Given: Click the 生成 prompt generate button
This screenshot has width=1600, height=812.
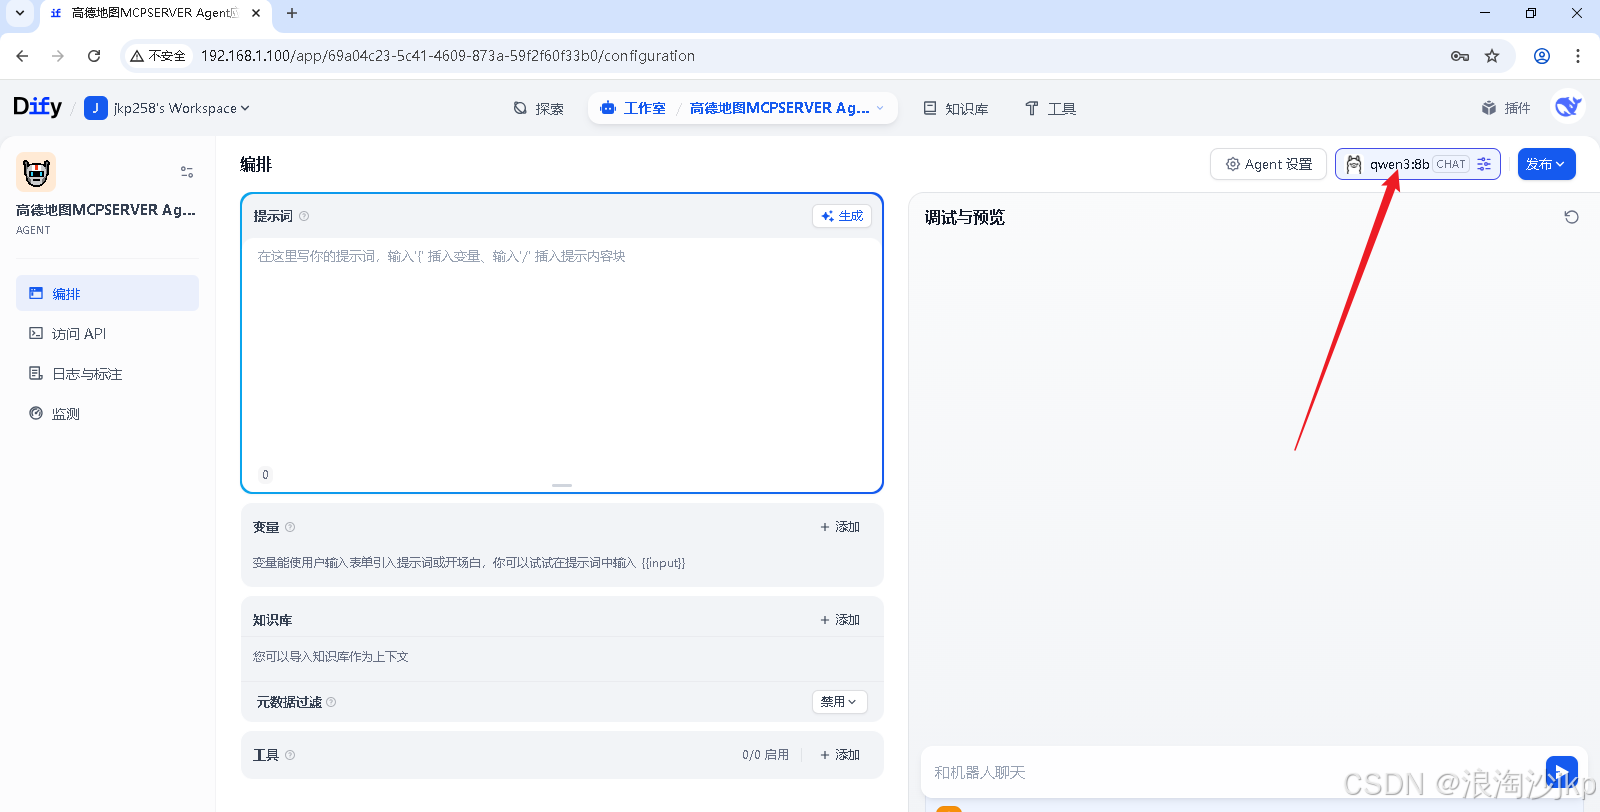Looking at the screenshot, I should pyautogui.click(x=842, y=216).
